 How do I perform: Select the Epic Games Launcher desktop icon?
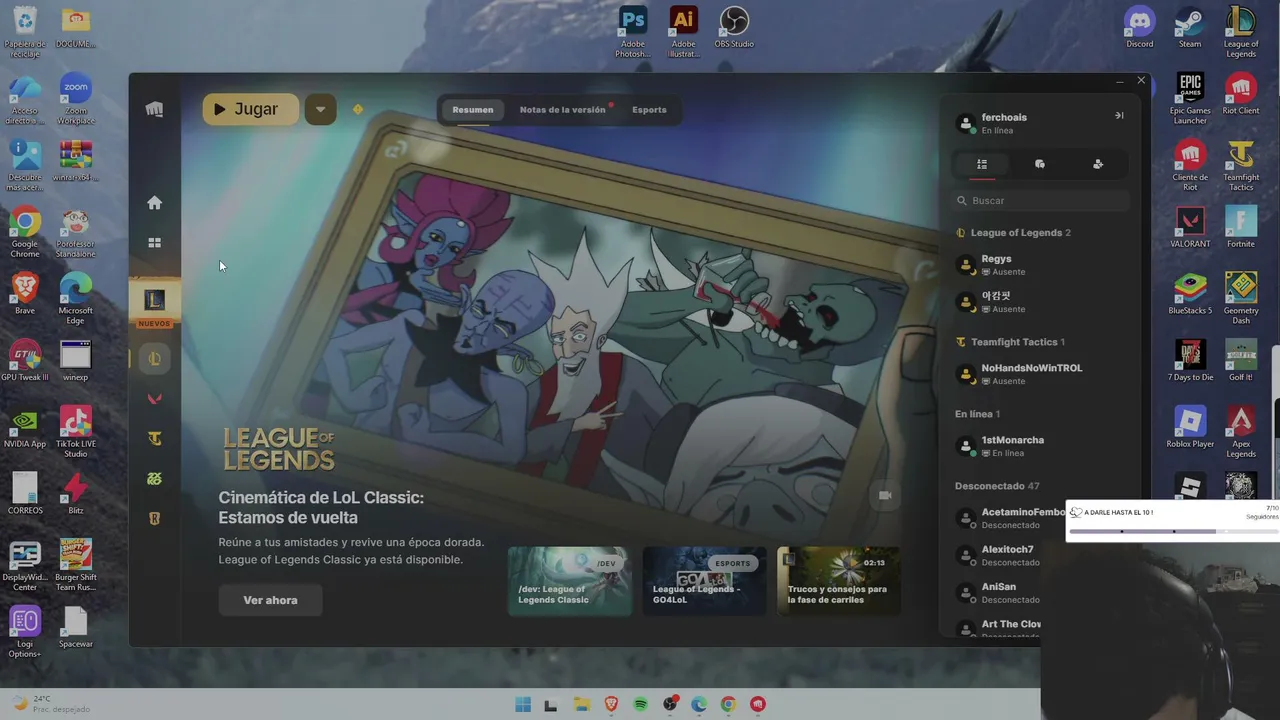(x=1190, y=99)
